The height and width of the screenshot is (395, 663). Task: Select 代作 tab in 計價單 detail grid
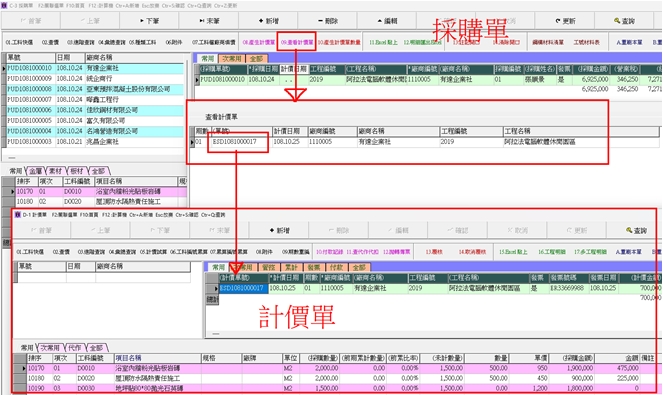74,348
